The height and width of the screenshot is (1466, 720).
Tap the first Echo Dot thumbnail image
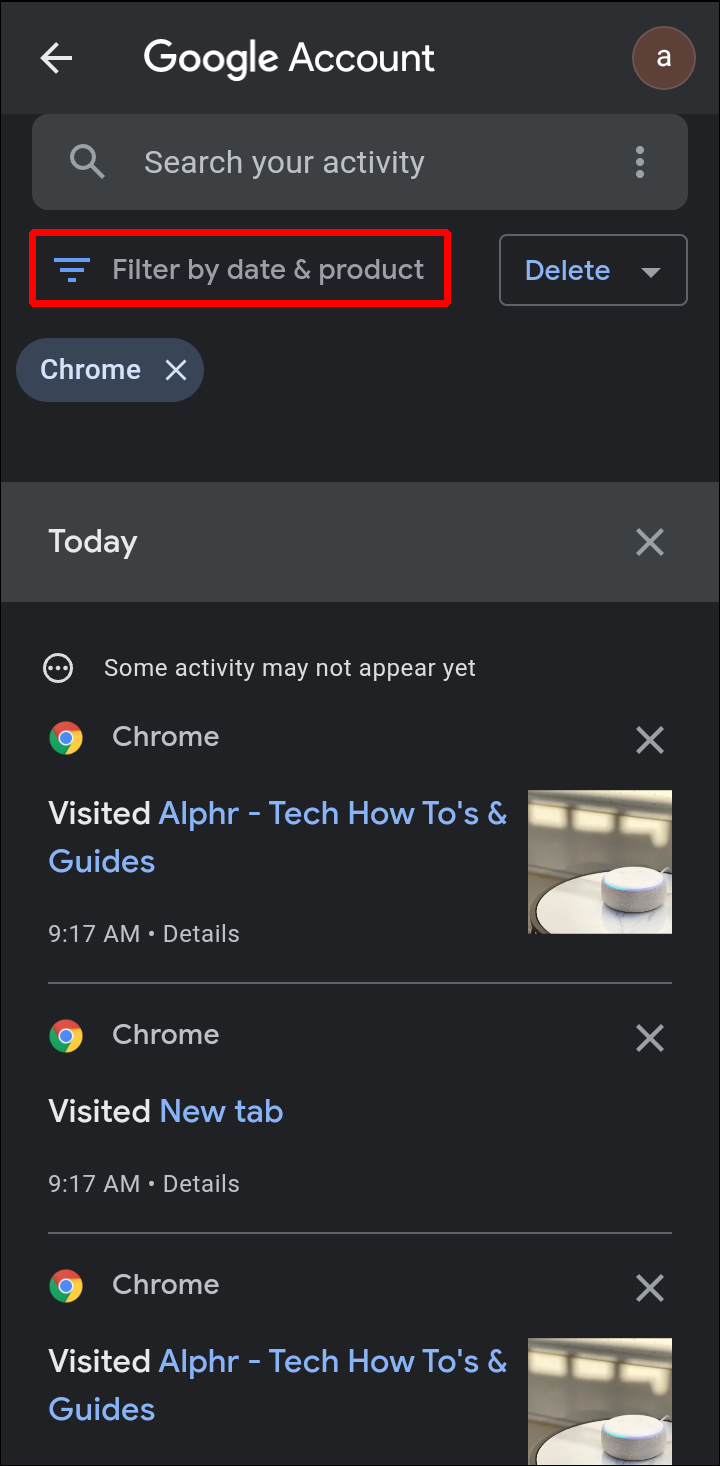click(x=600, y=862)
